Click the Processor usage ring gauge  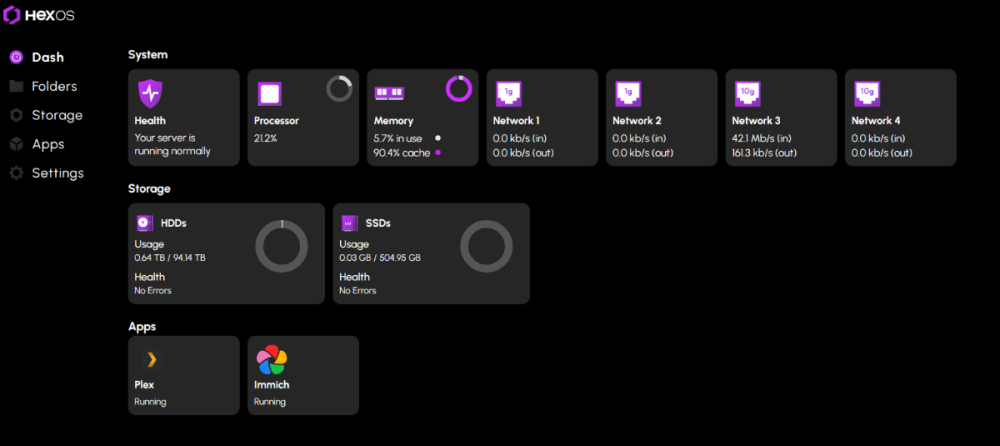[340, 89]
